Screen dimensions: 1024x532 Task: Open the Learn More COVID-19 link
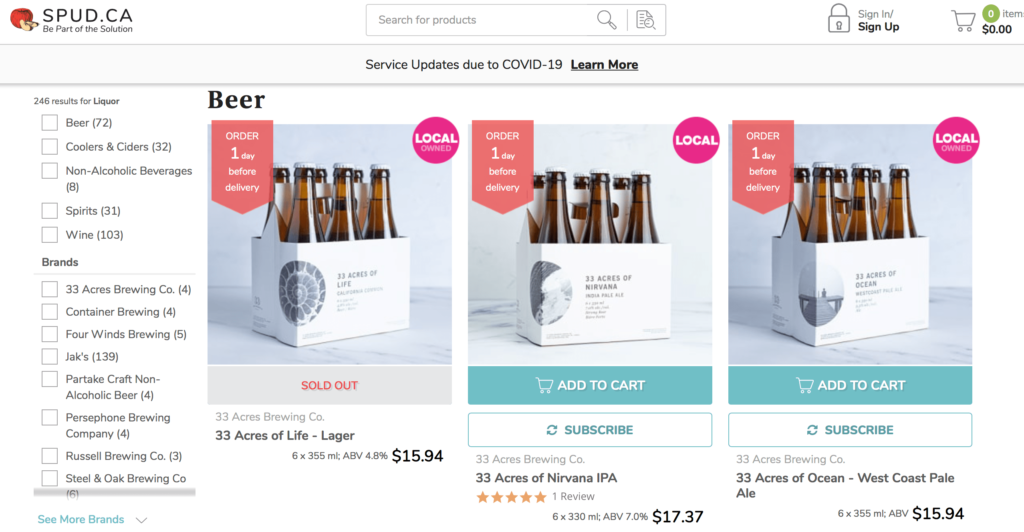coord(604,65)
